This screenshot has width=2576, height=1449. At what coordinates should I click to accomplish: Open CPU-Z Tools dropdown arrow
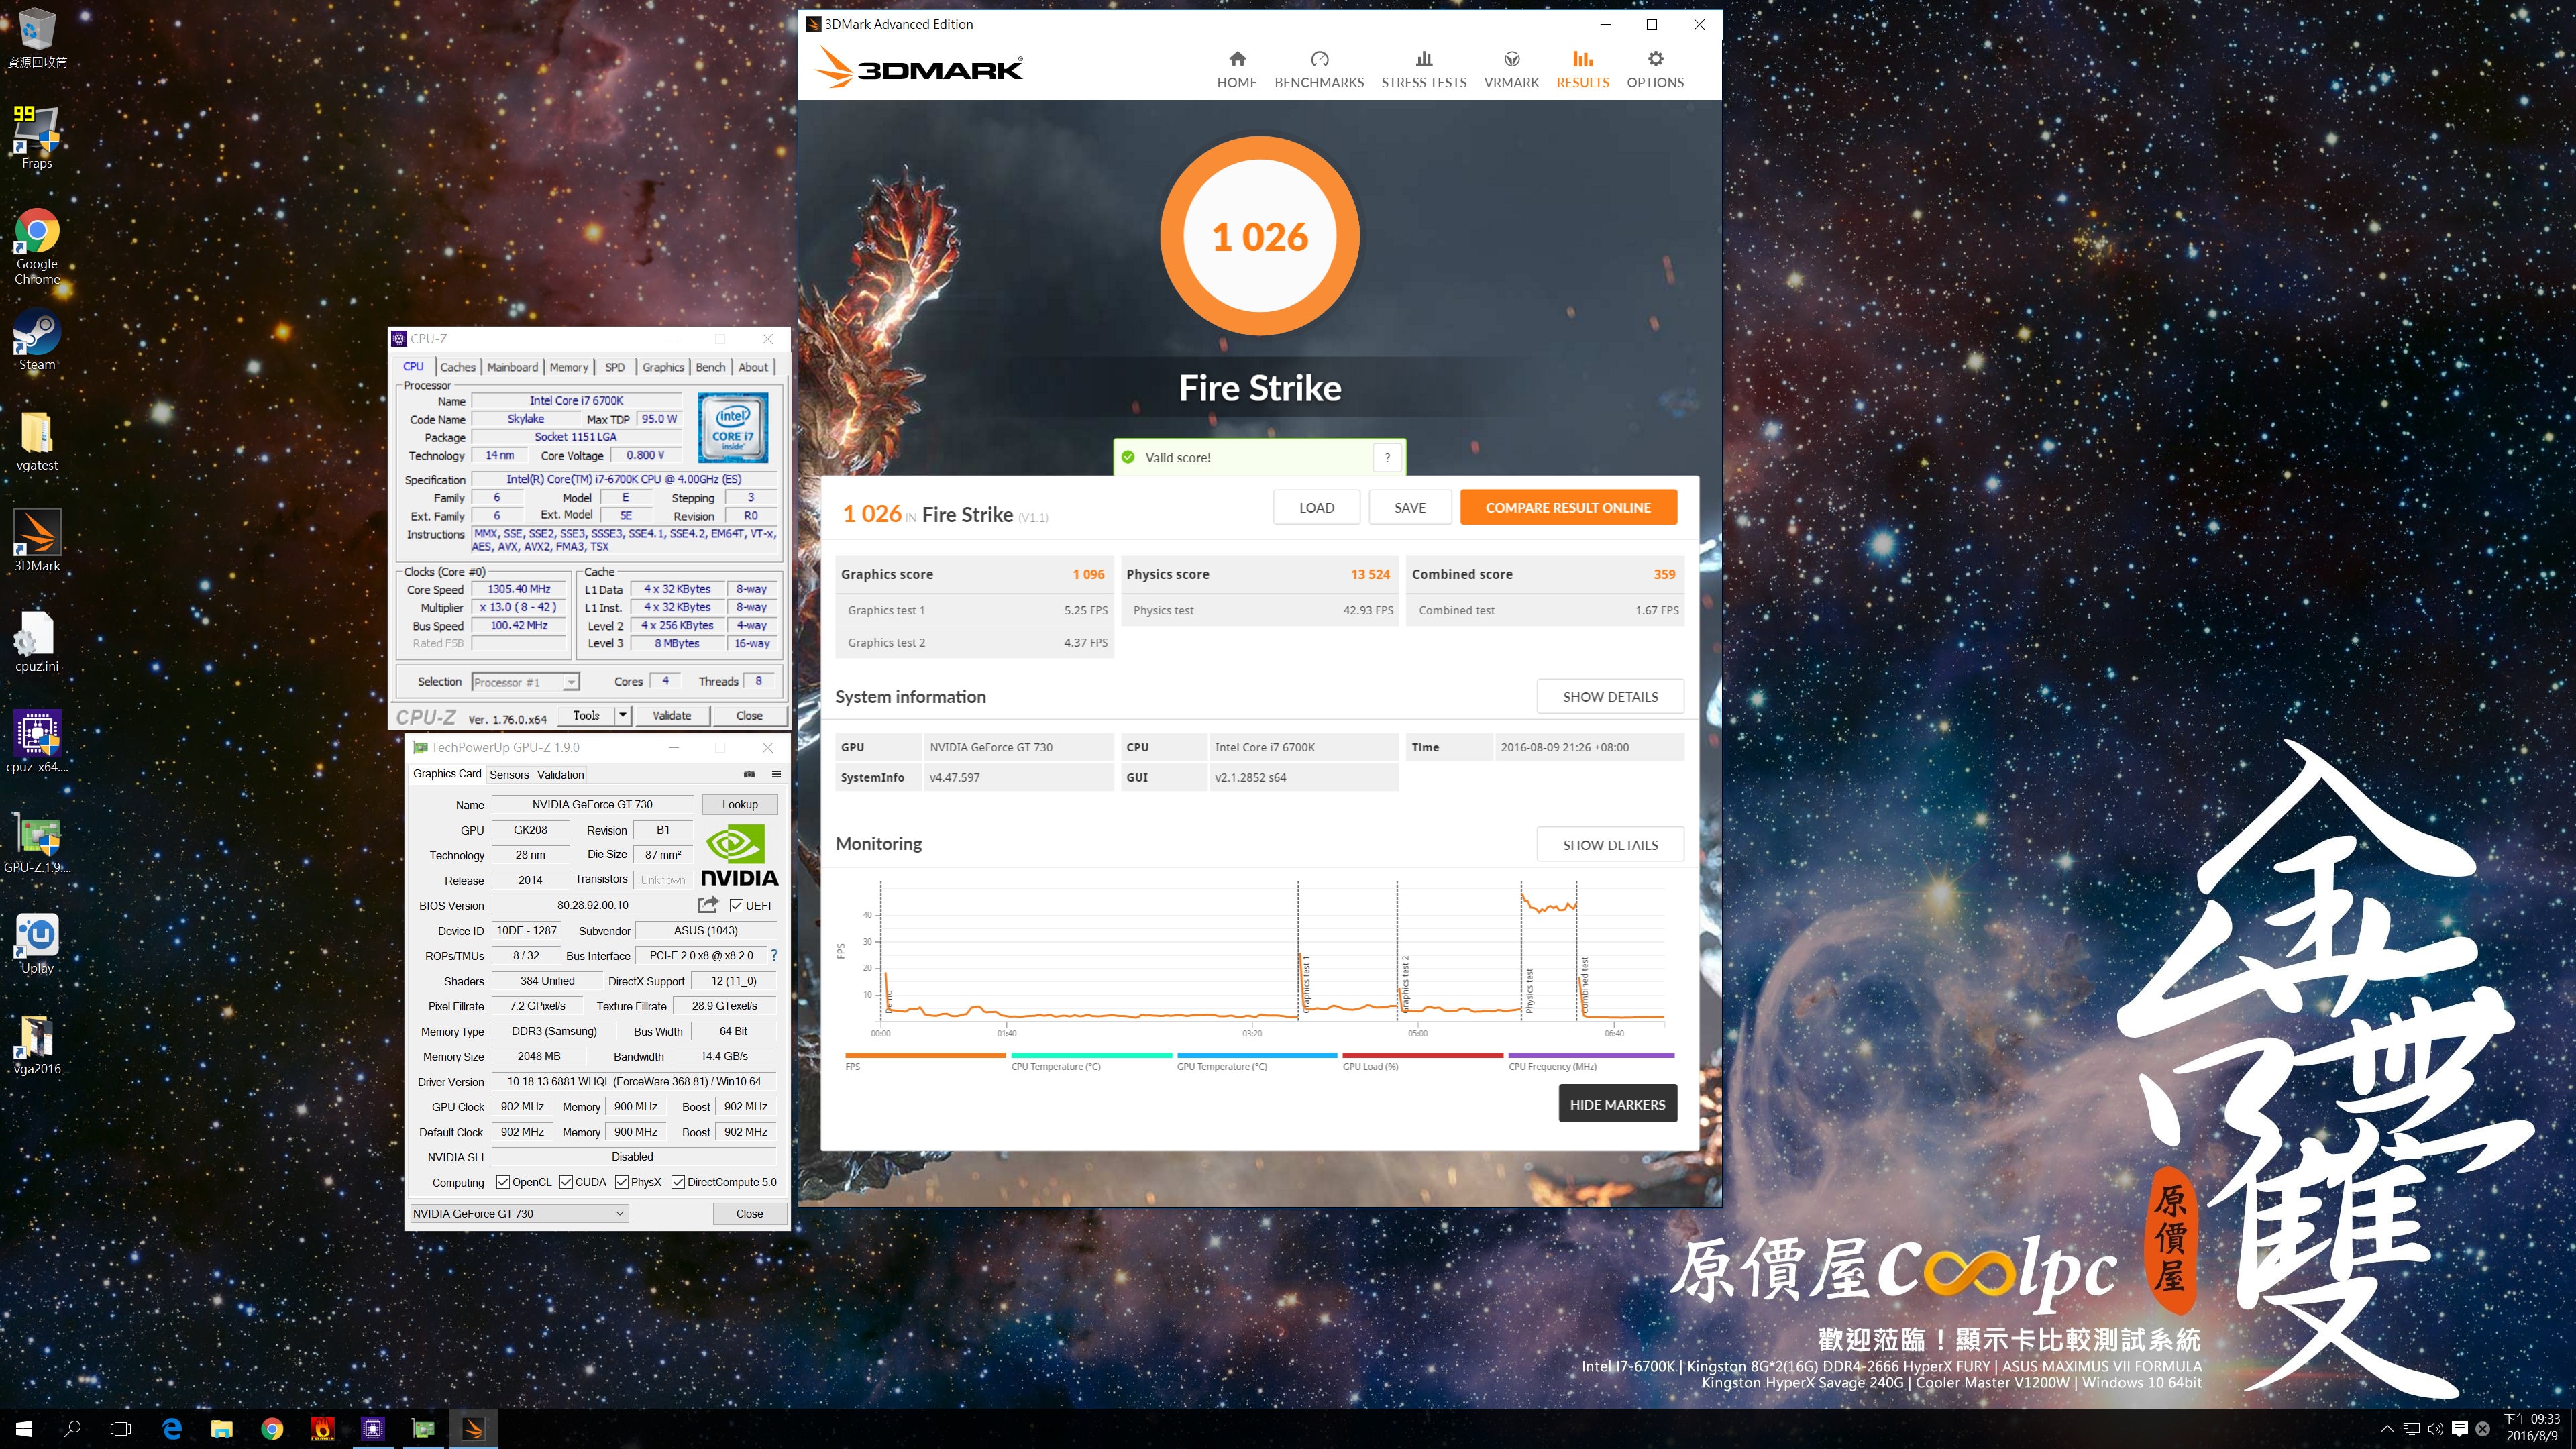point(622,715)
